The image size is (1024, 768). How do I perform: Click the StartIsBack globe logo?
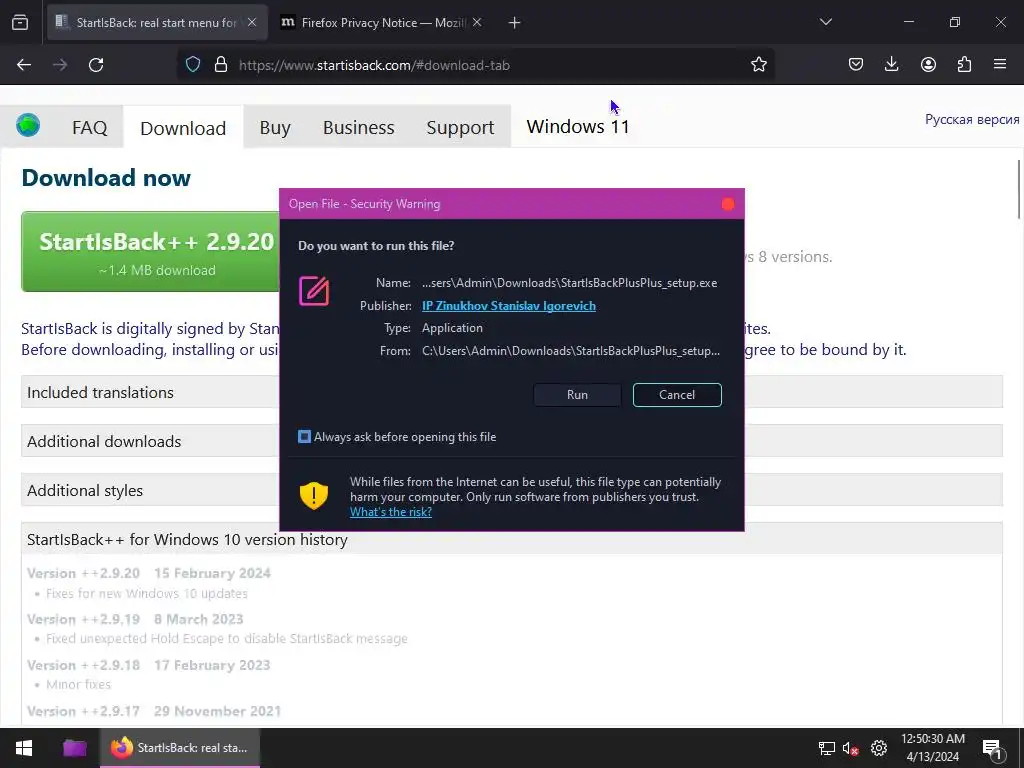(x=28, y=125)
